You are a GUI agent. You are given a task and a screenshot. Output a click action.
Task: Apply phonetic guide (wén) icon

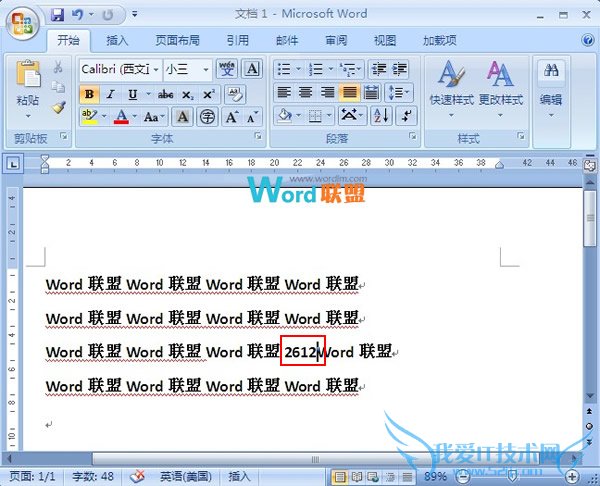point(227,69)
